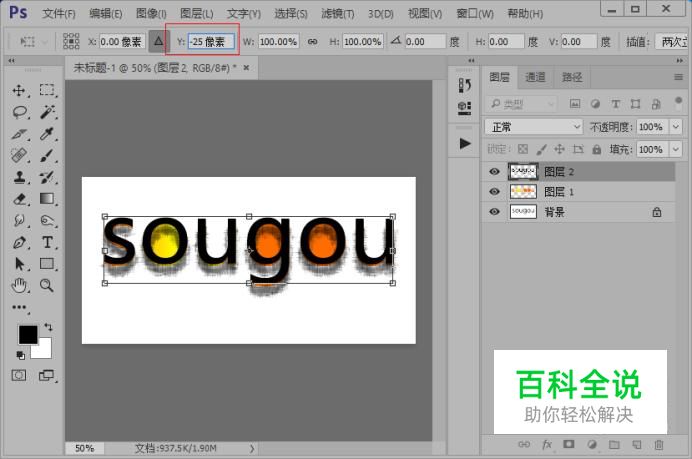This screenshot has width=692, height=459.
Task: Open the 3D panel icon
Action: pos(464,108)
